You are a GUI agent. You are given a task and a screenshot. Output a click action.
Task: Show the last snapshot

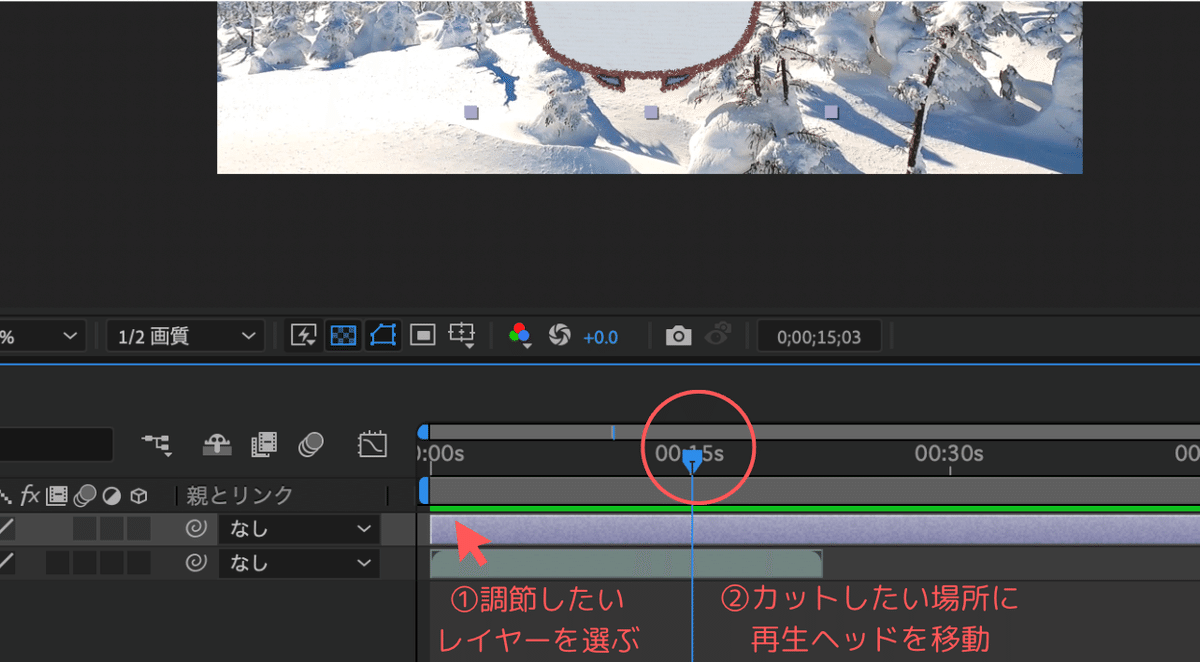coord(719,336)
